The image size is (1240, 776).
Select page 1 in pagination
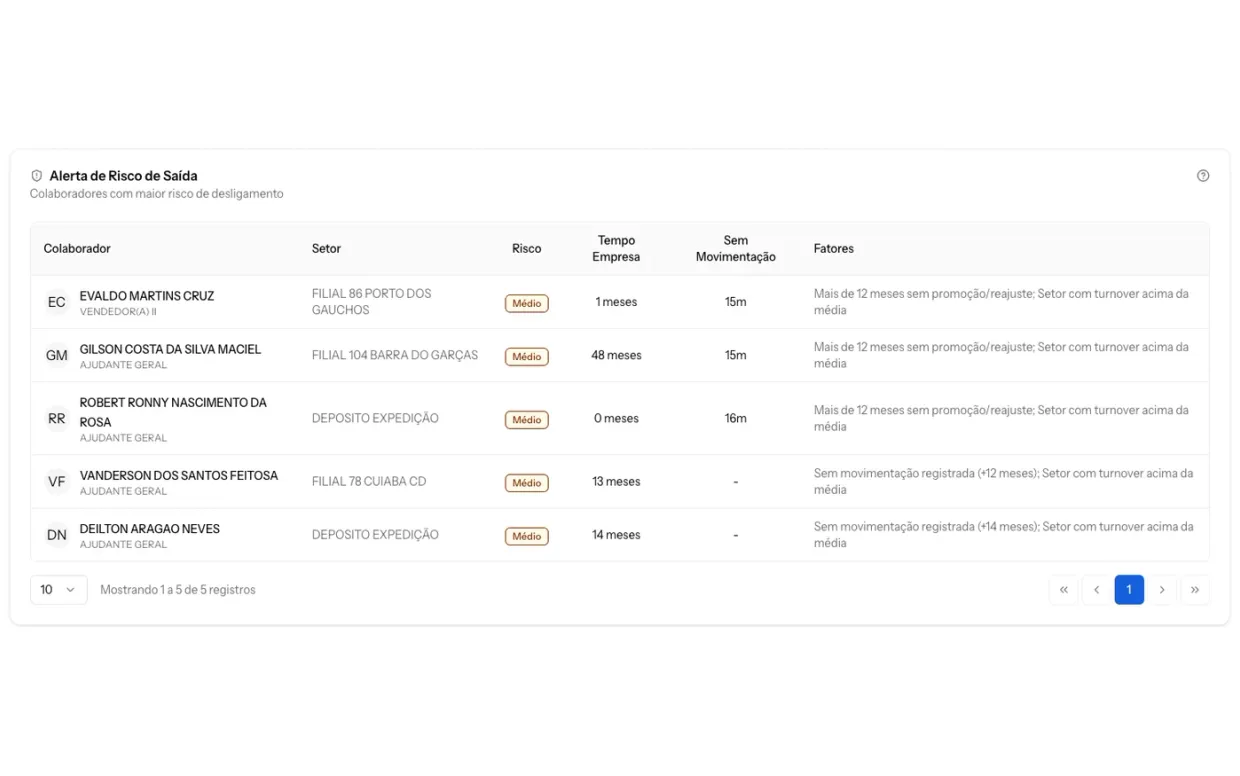tap(1129, 590)
